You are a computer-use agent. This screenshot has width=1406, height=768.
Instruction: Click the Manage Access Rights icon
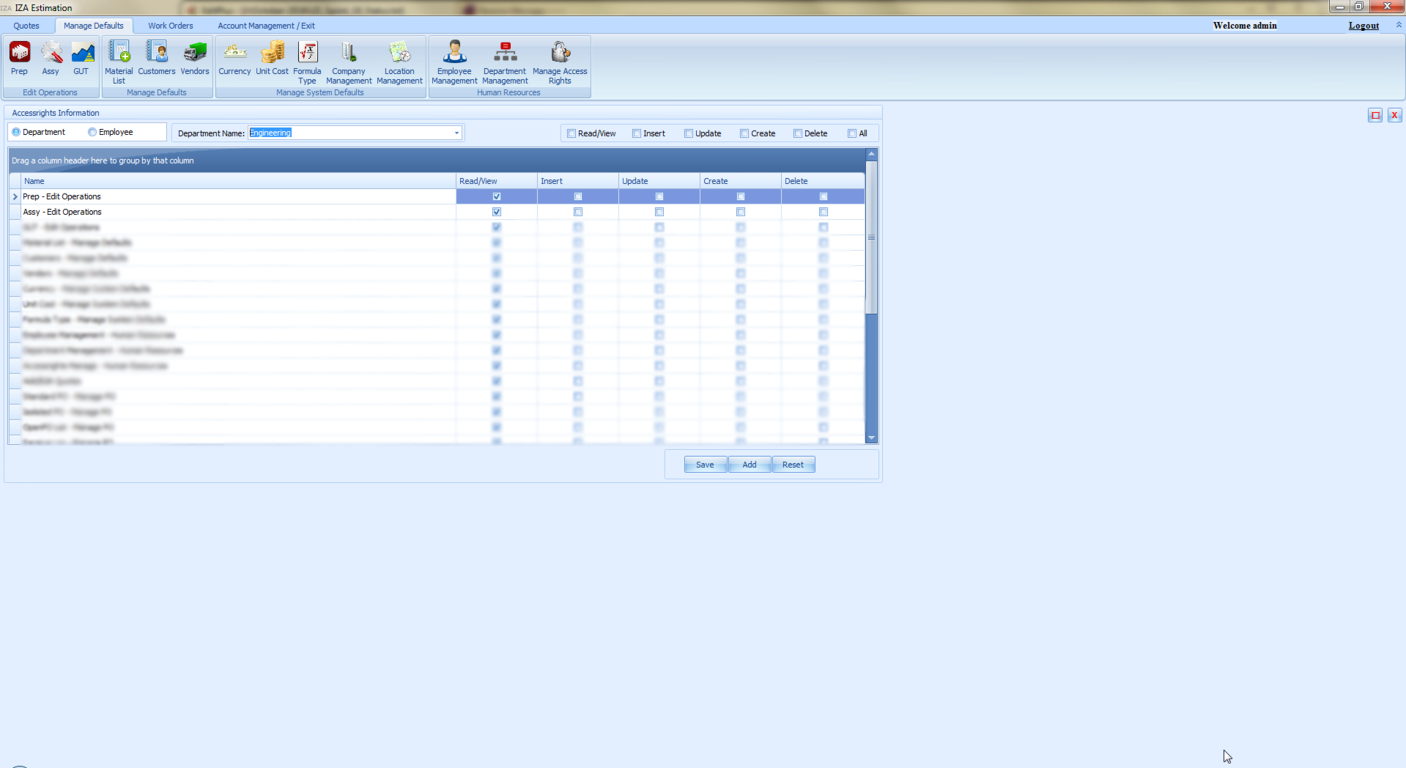coord(560,60)
